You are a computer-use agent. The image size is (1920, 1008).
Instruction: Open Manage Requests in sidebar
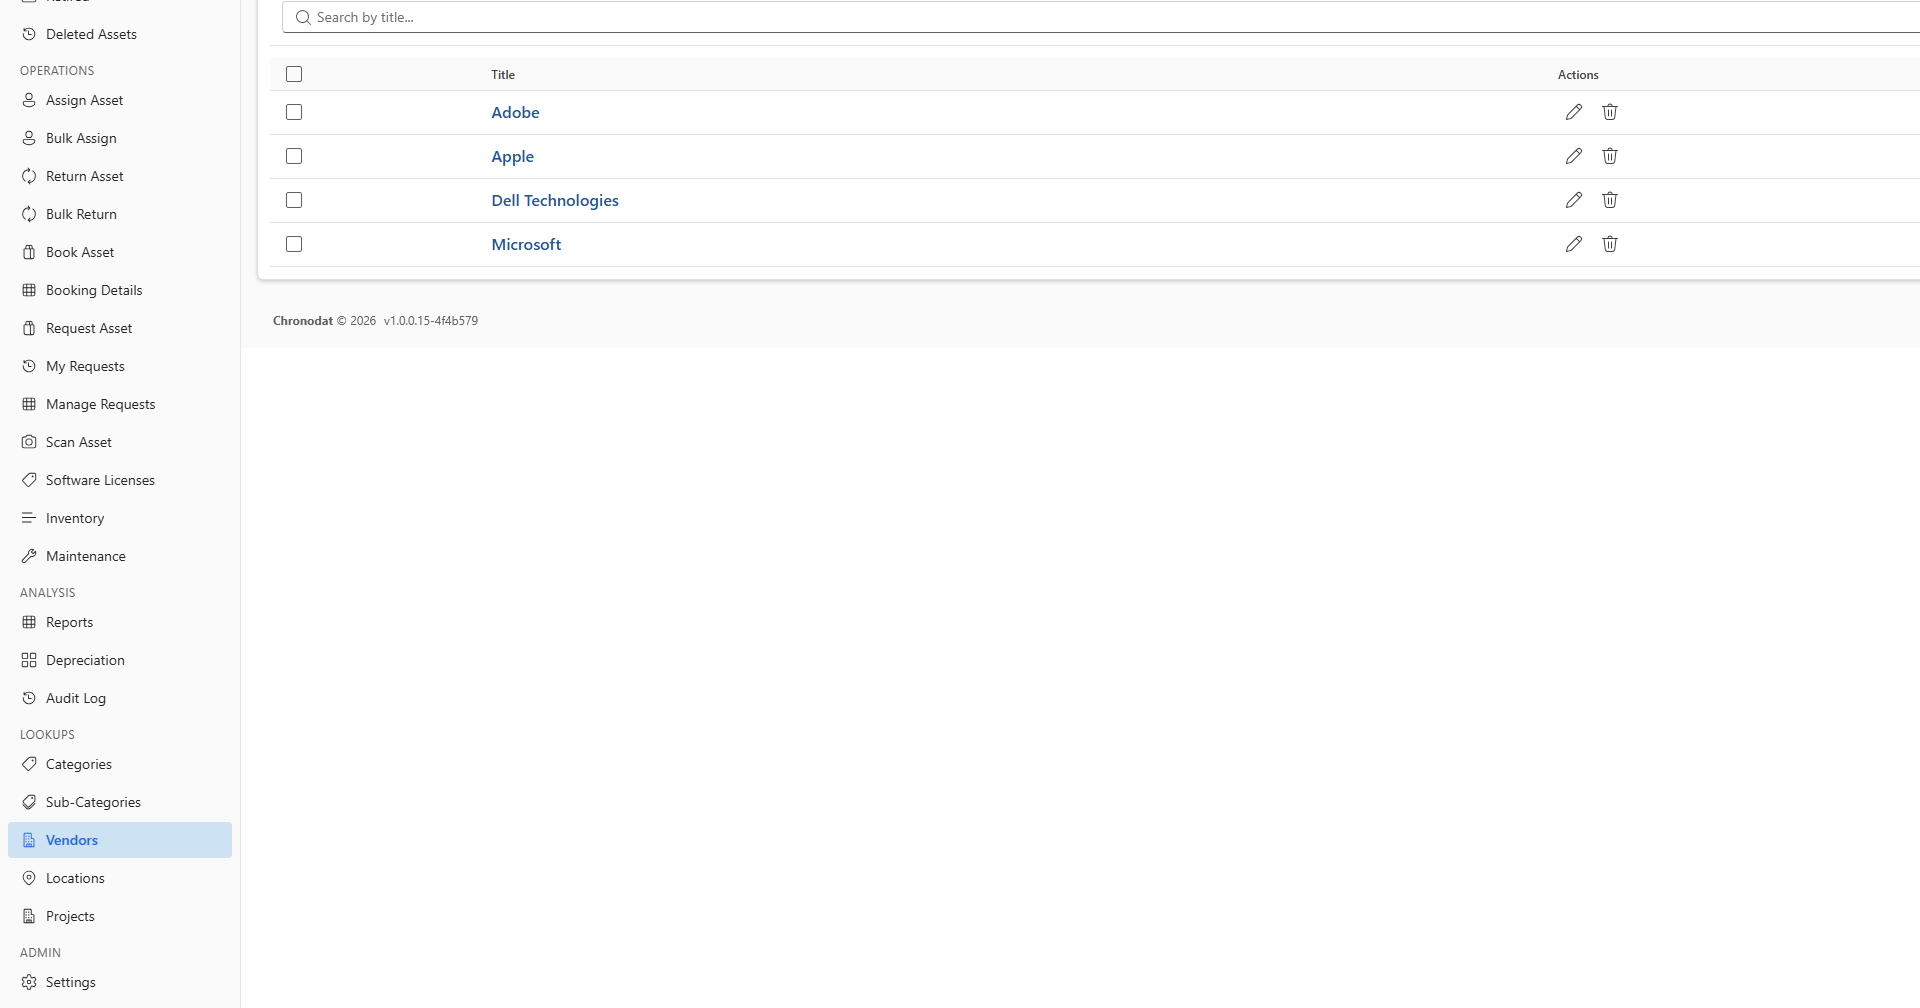[120, 404]
